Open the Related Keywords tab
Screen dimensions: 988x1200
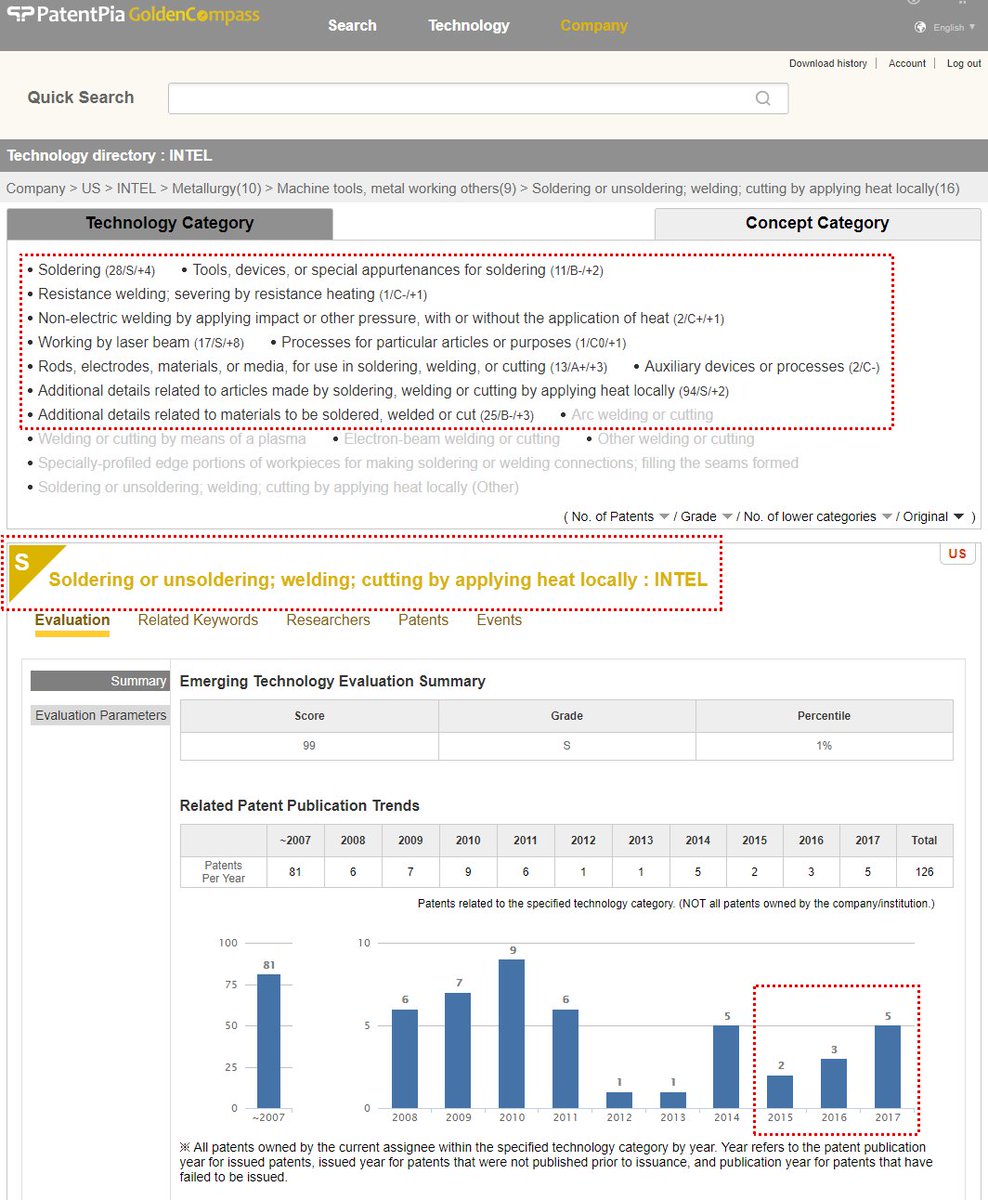pos(198,620)
